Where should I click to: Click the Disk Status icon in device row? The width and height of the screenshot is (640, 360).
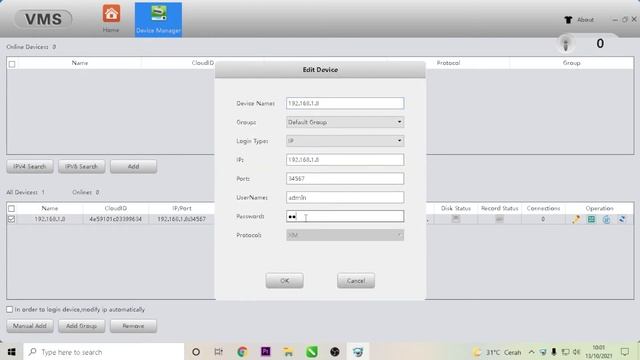456,219
